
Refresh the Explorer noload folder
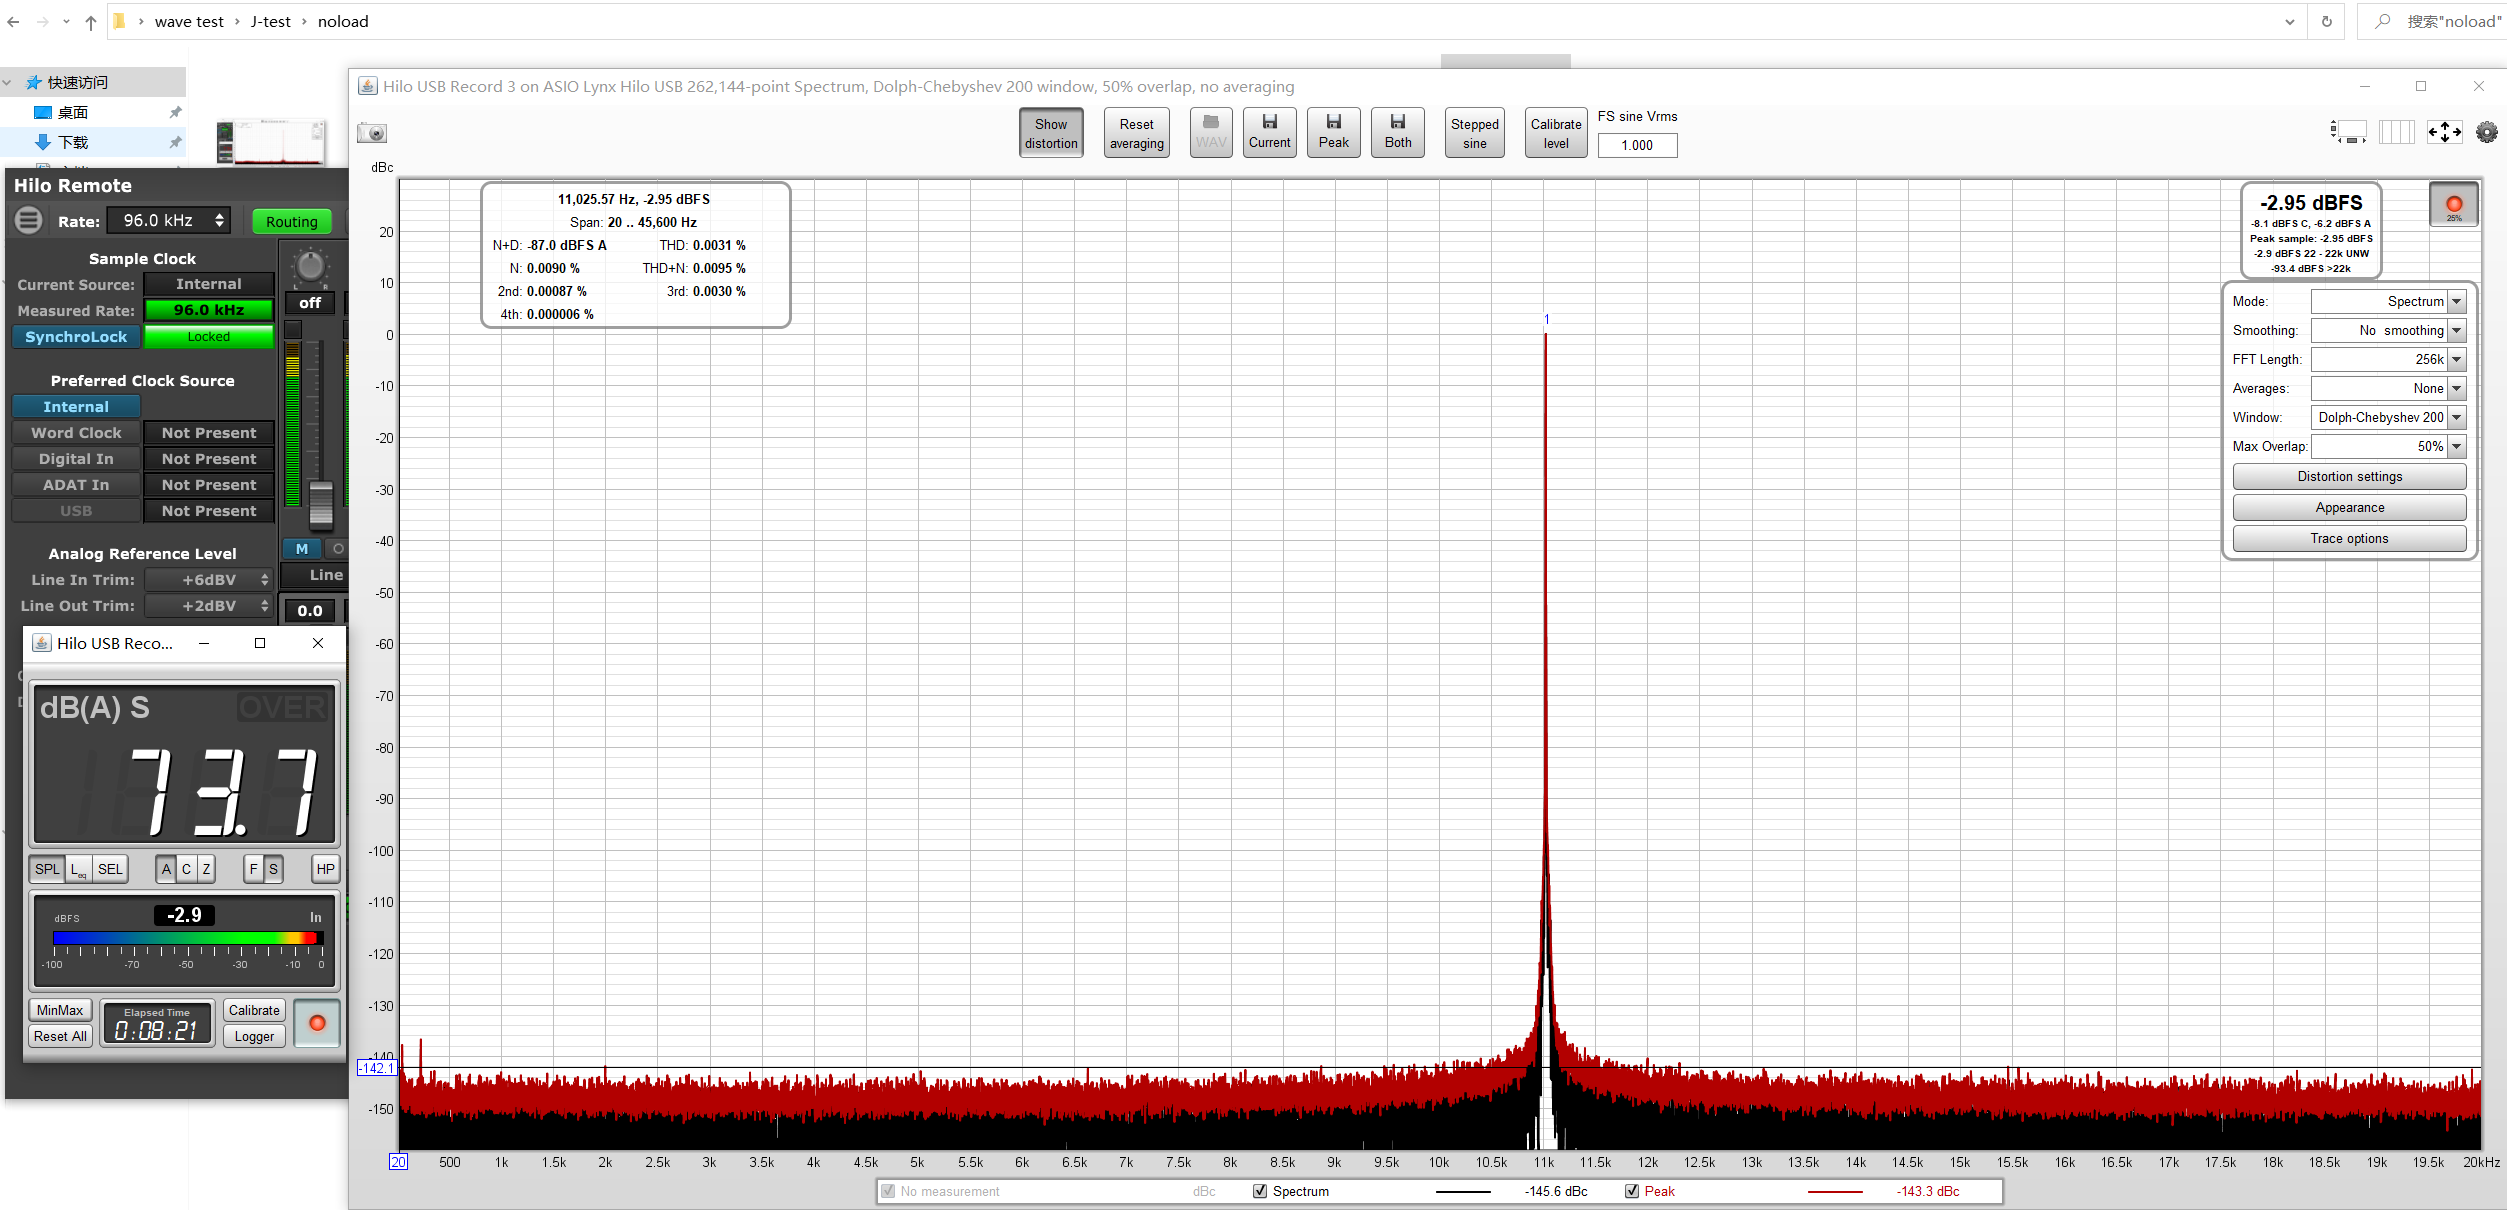point(2327,22)
